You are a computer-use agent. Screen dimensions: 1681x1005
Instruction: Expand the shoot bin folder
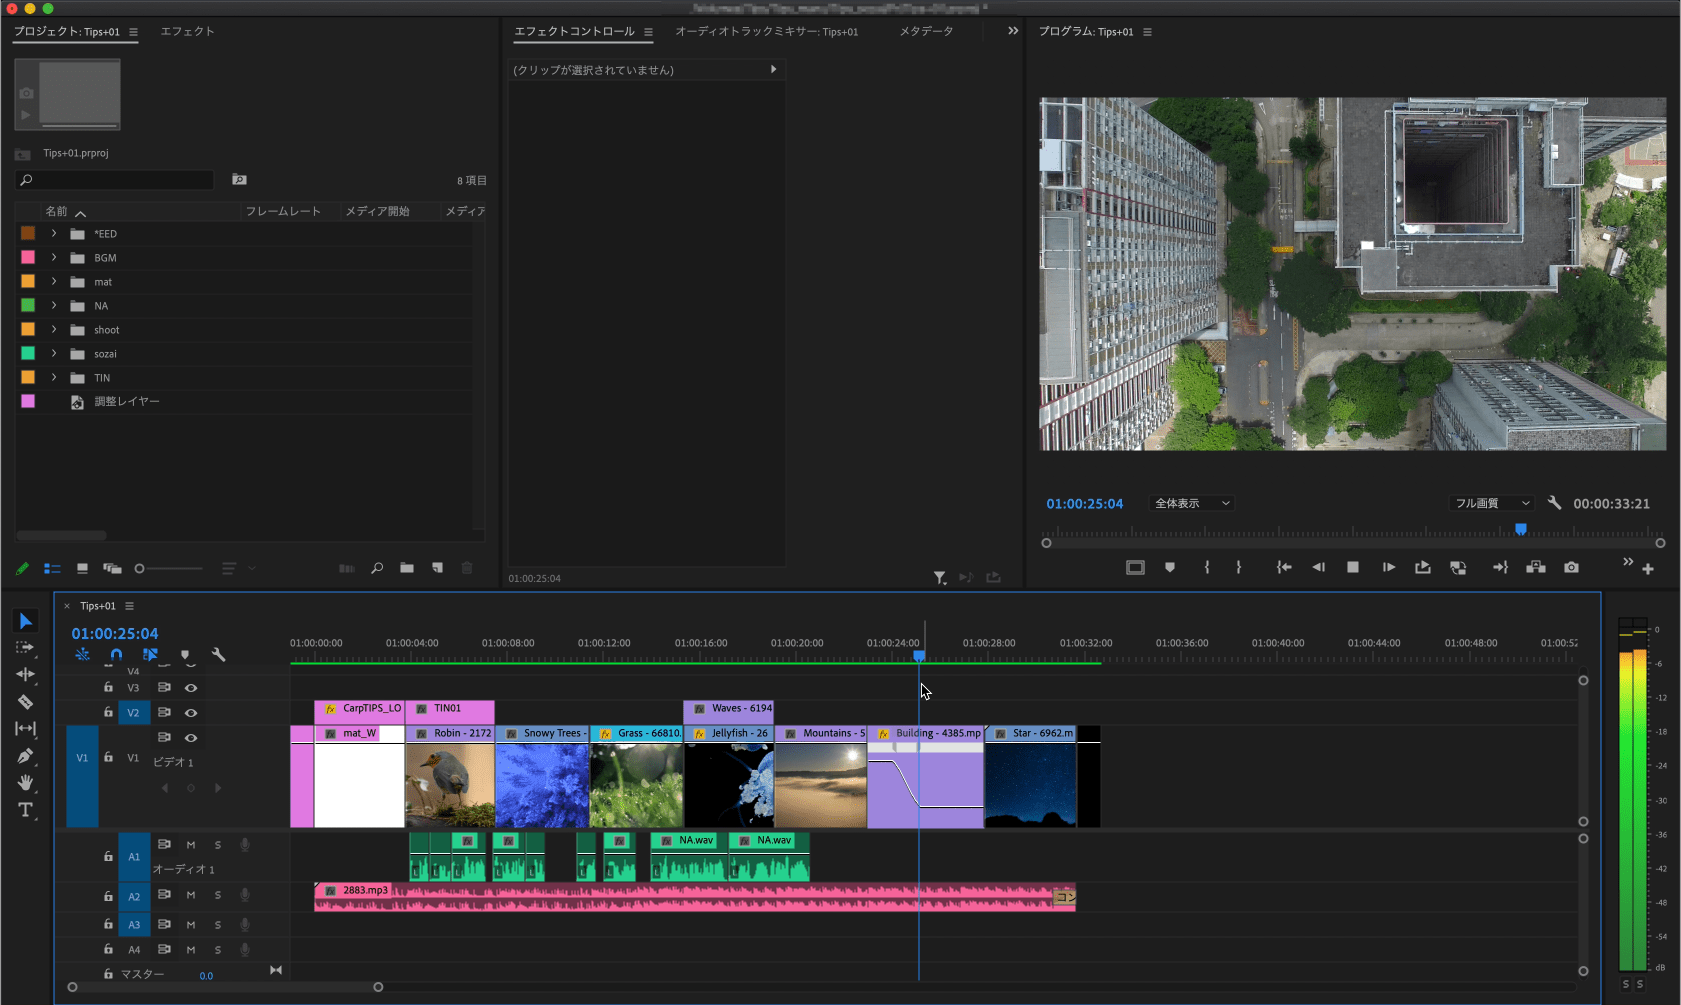coord(54,330)
